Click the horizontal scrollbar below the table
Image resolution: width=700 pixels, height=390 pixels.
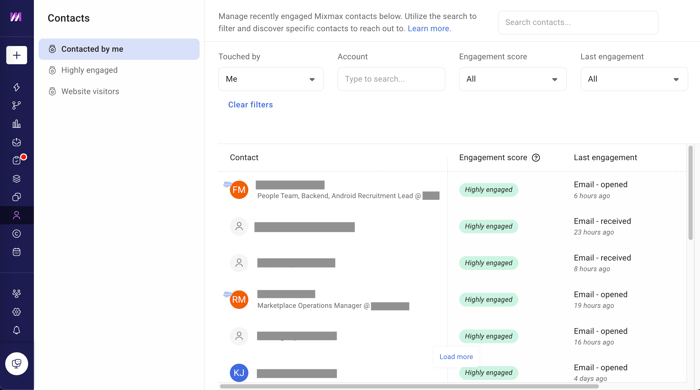409,386
